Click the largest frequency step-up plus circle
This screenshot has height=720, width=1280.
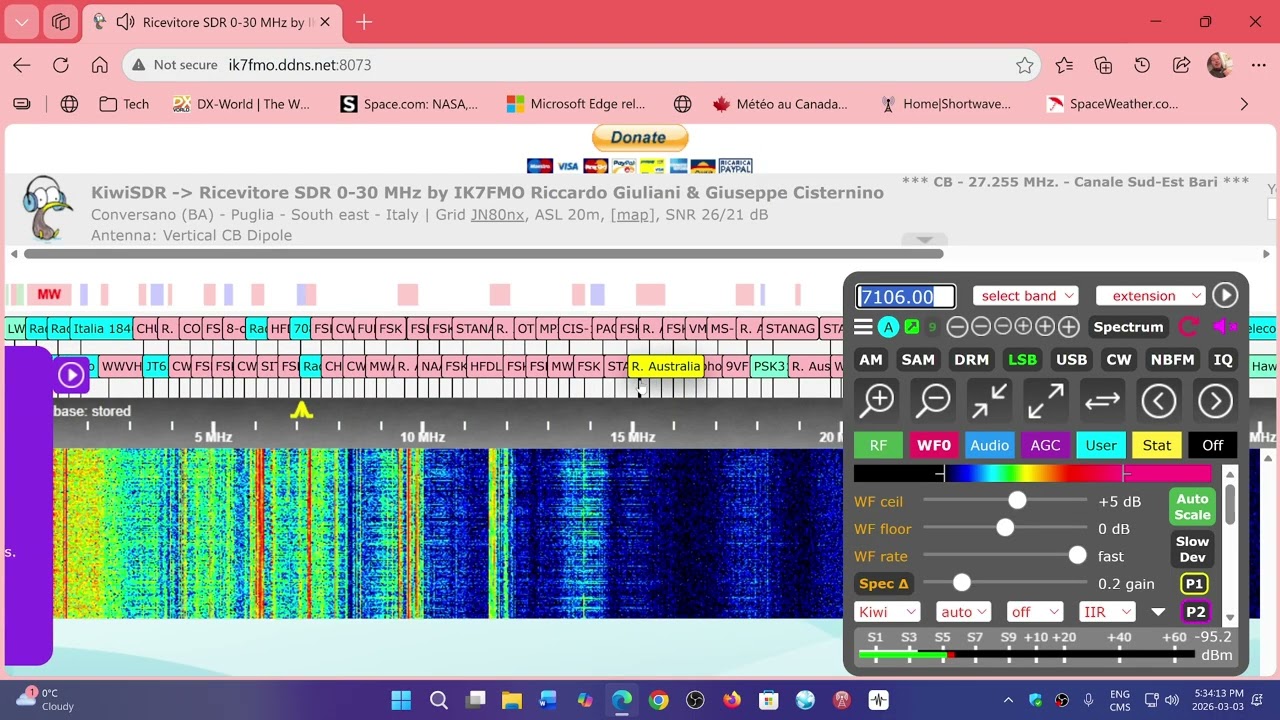coord(1068,327)
